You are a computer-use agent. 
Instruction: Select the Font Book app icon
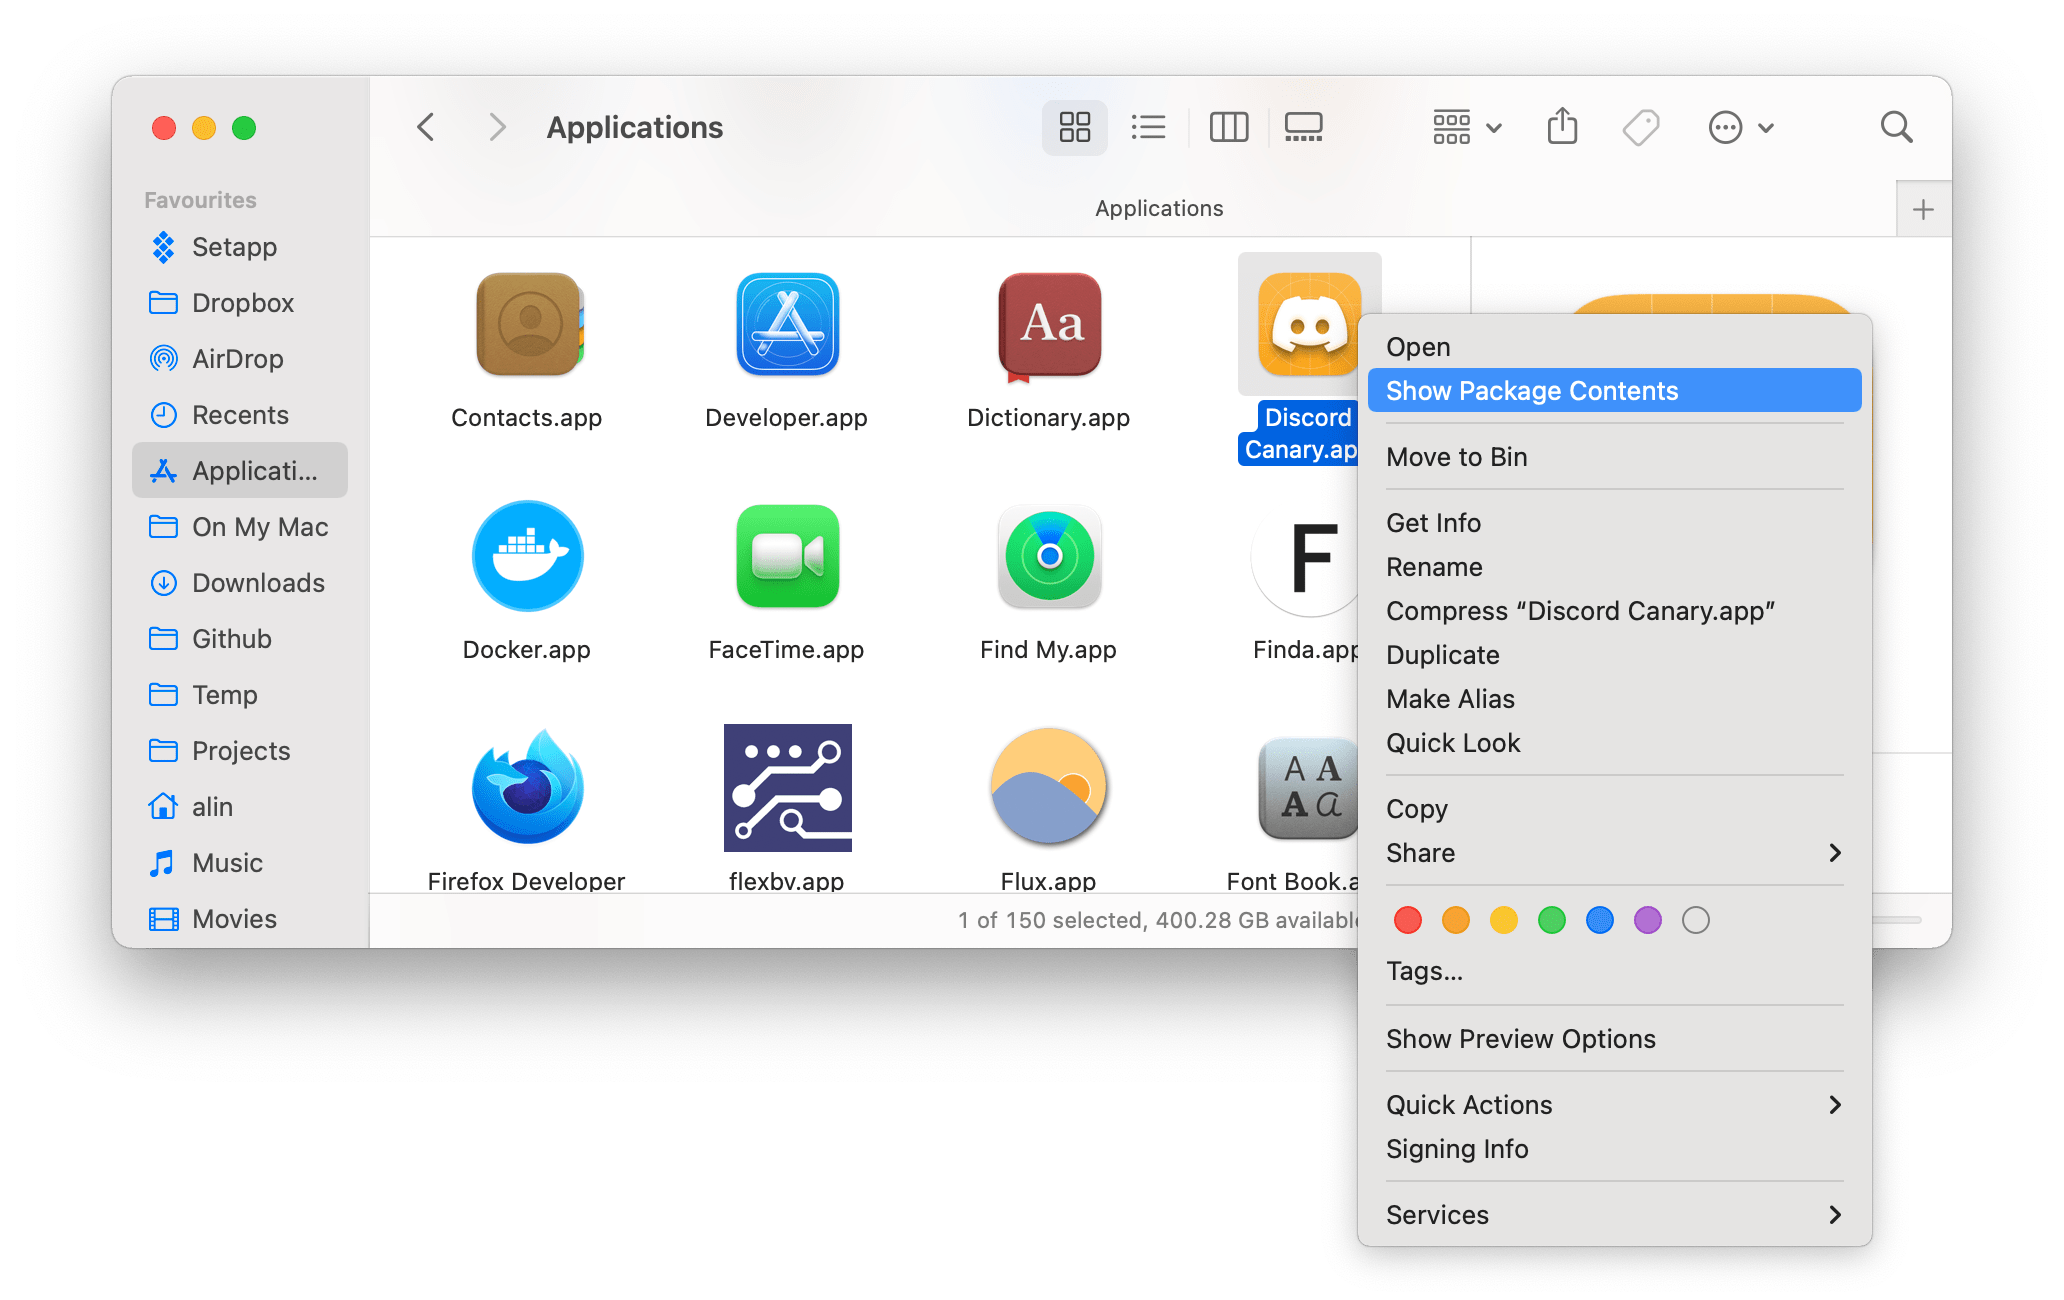(x=1309, y=788)
